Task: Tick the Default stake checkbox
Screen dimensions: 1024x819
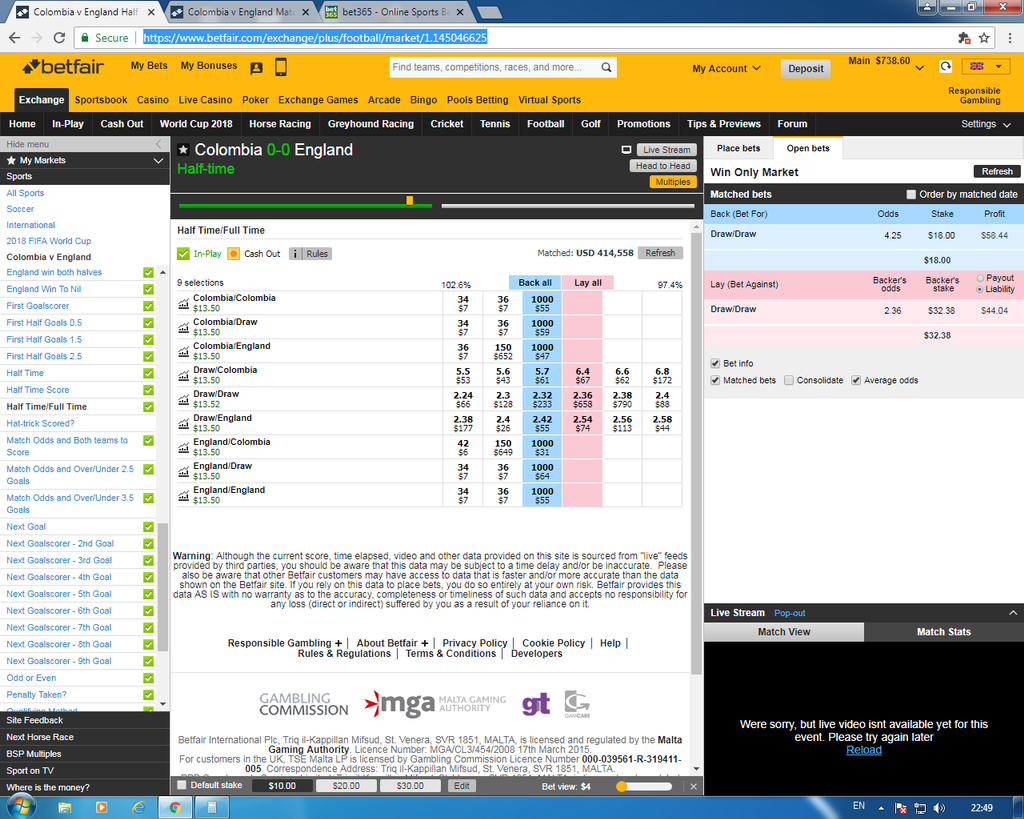Action: (x=182, y=785)
